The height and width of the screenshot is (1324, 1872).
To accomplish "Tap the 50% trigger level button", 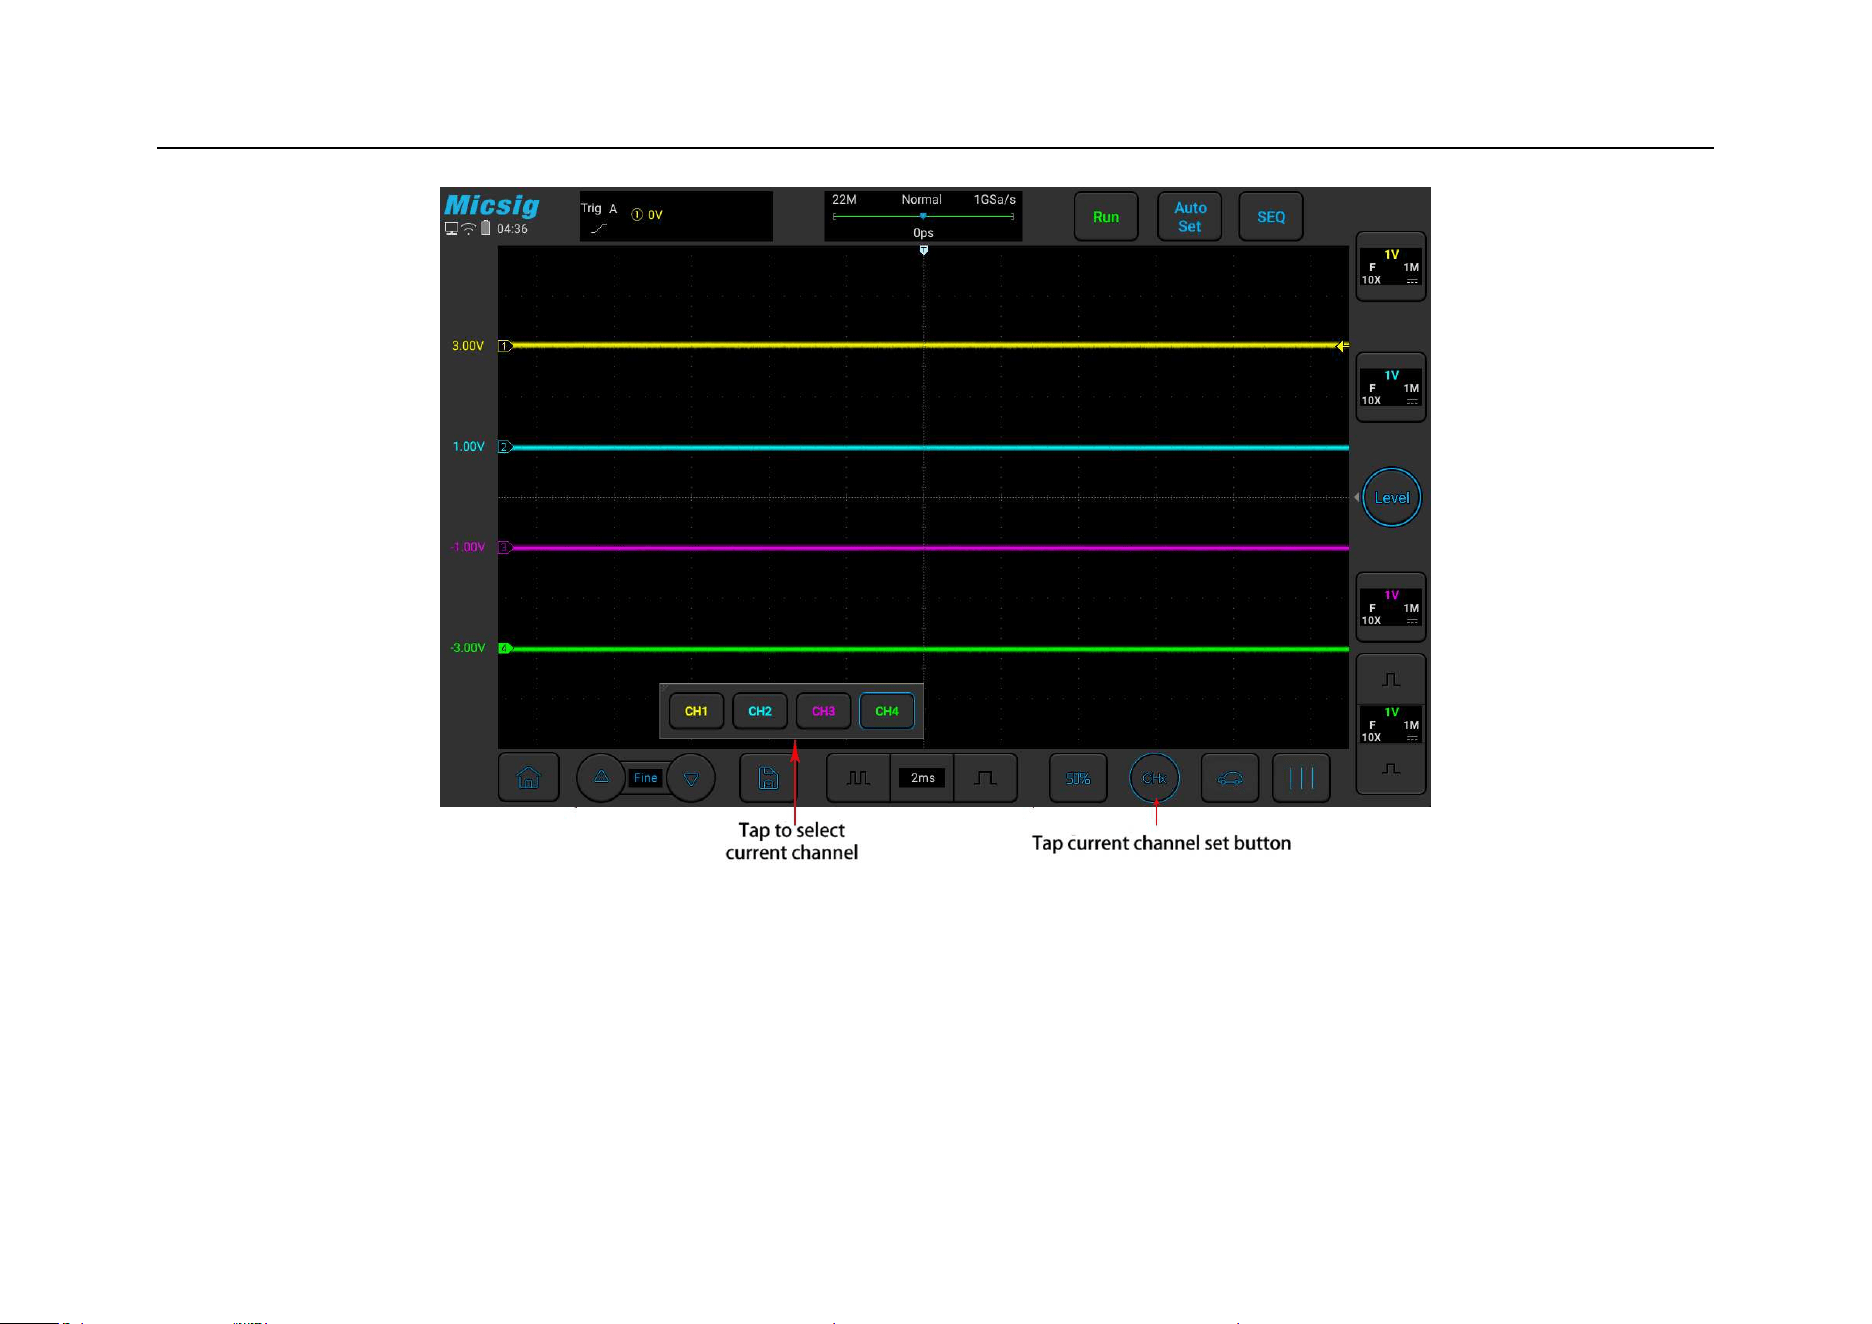I will point(1078,778).
